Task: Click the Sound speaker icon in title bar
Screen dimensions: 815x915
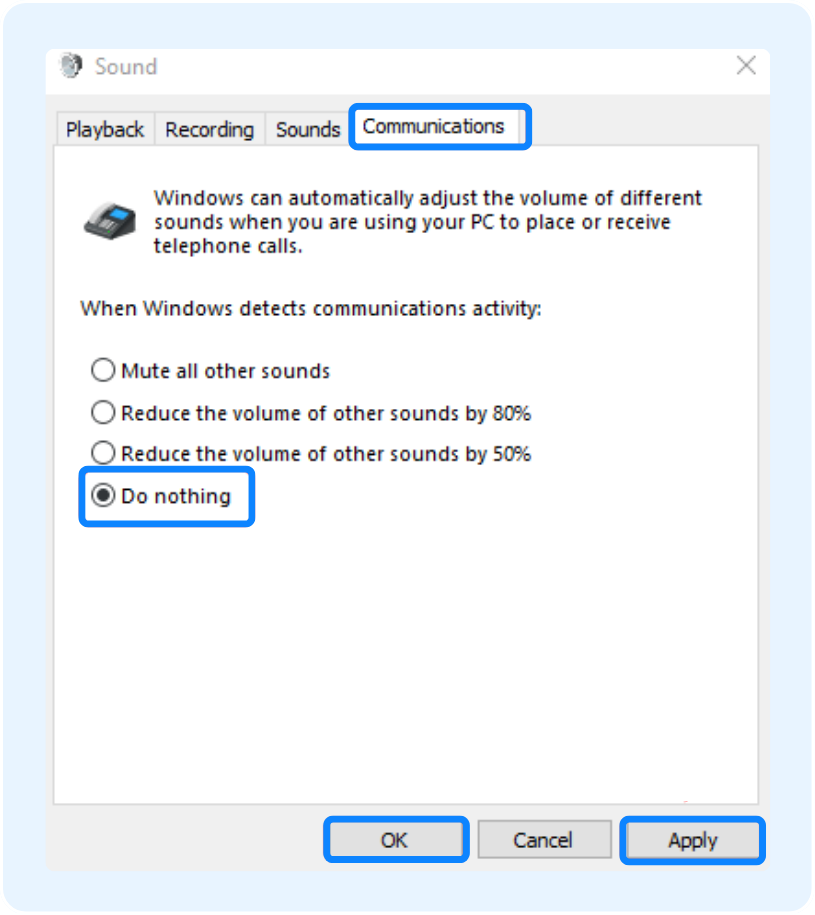Action: tap(70, 67)
